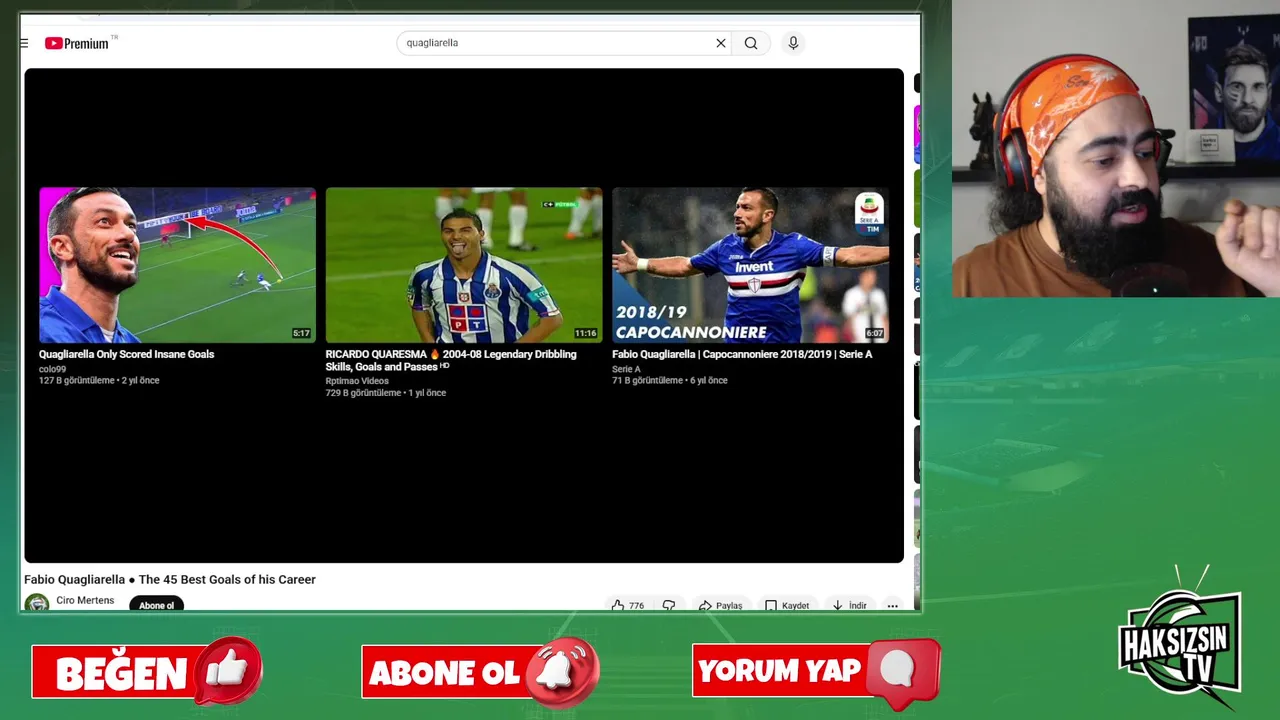Click the 5:17 duration badge
Viewport: 1280px width, 720px height.
[x=301, y=333]
